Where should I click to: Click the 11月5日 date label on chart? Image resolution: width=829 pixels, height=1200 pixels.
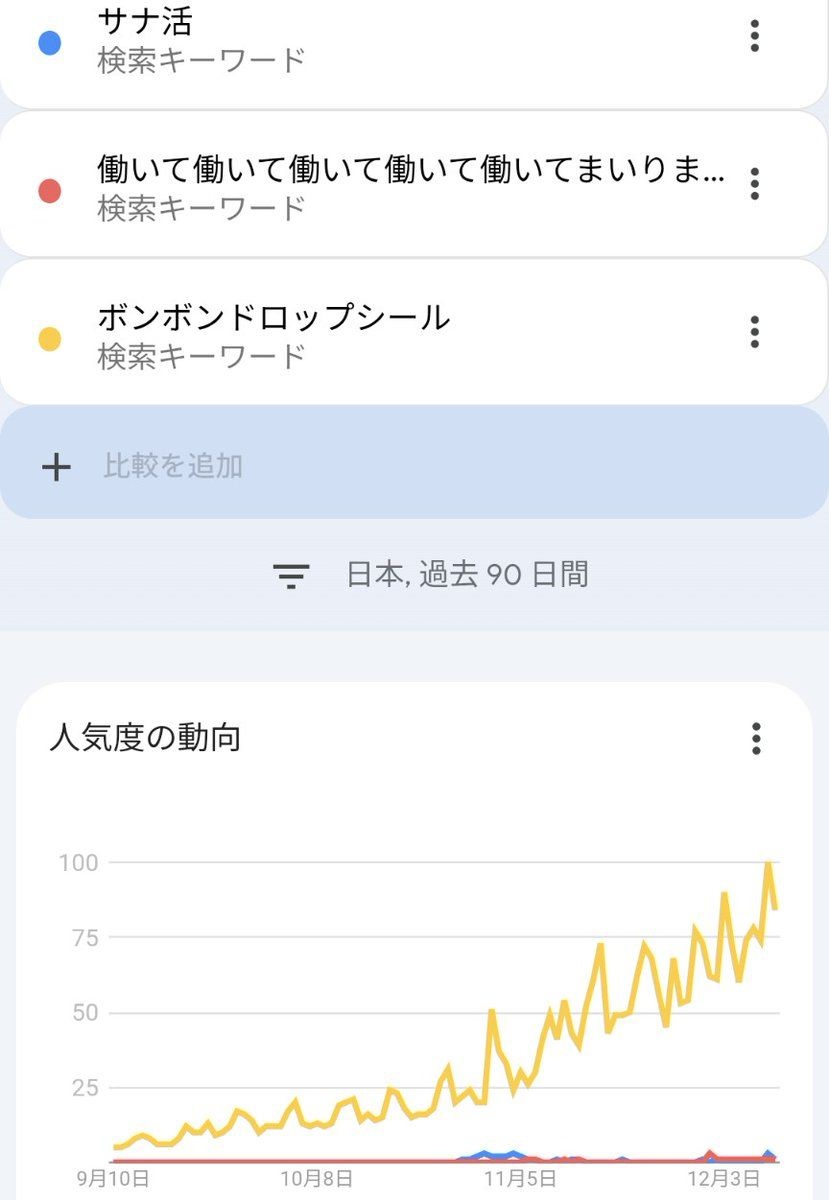coord(514,1179)
